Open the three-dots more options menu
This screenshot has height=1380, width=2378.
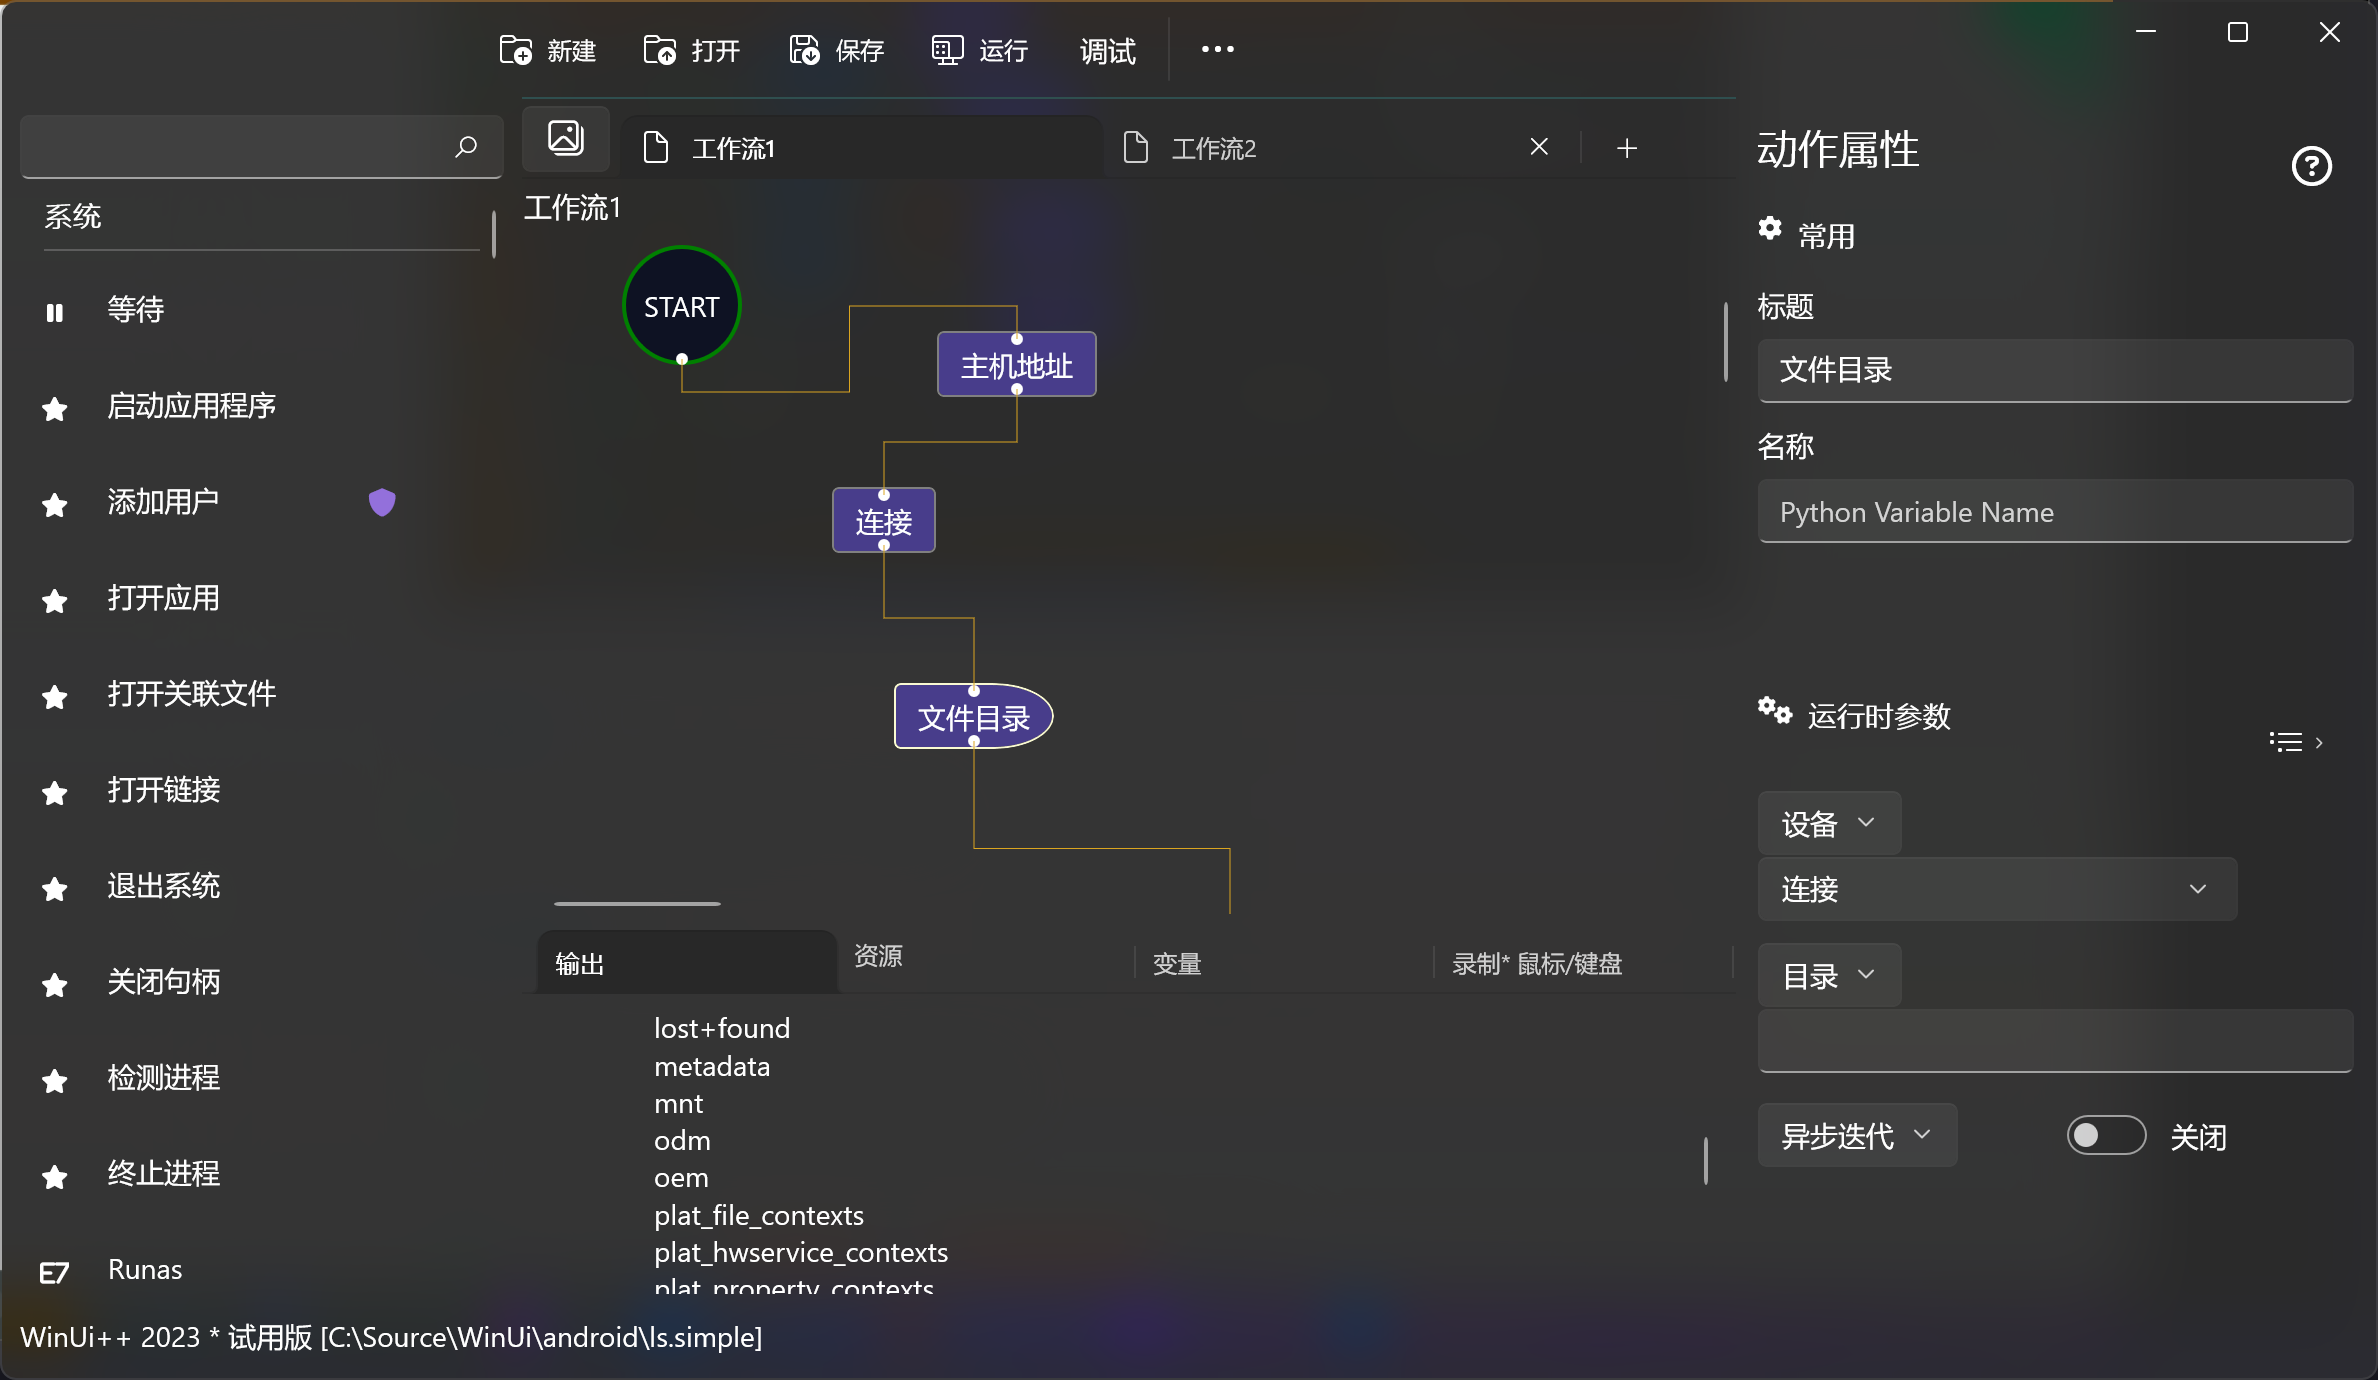(x=1217, y=50)
